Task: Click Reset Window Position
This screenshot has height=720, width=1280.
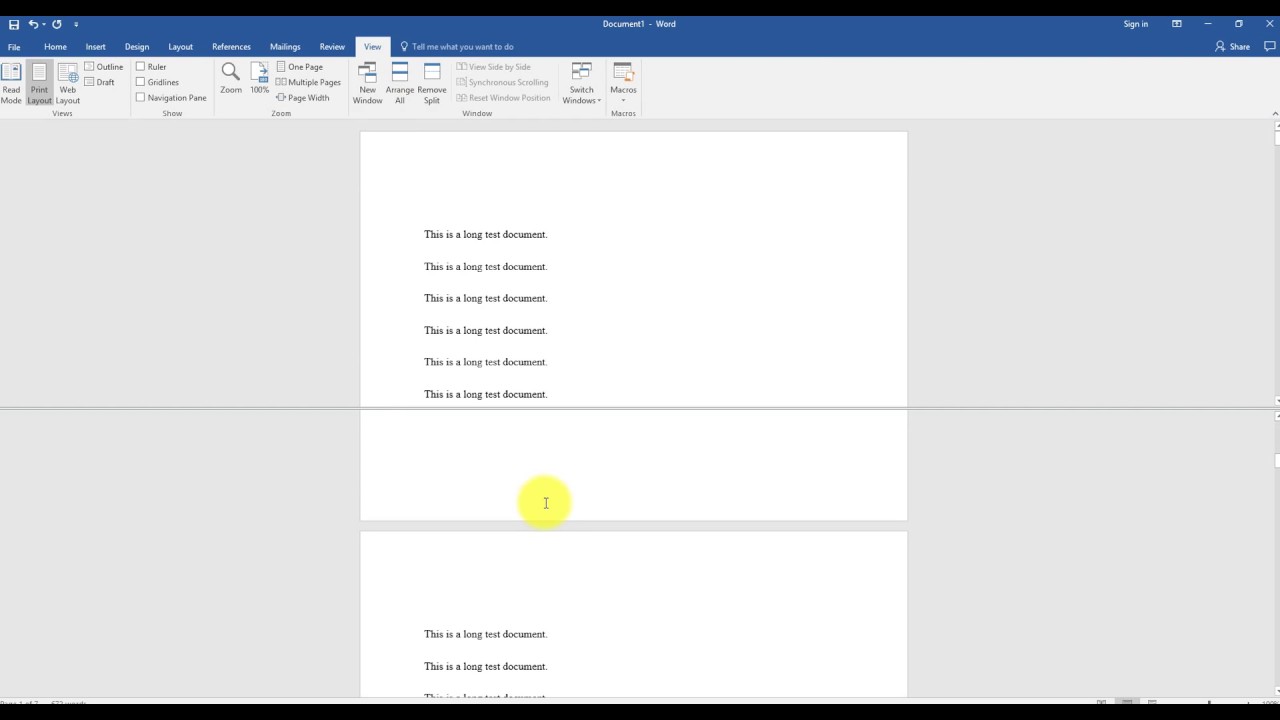Action: [504, 98]
